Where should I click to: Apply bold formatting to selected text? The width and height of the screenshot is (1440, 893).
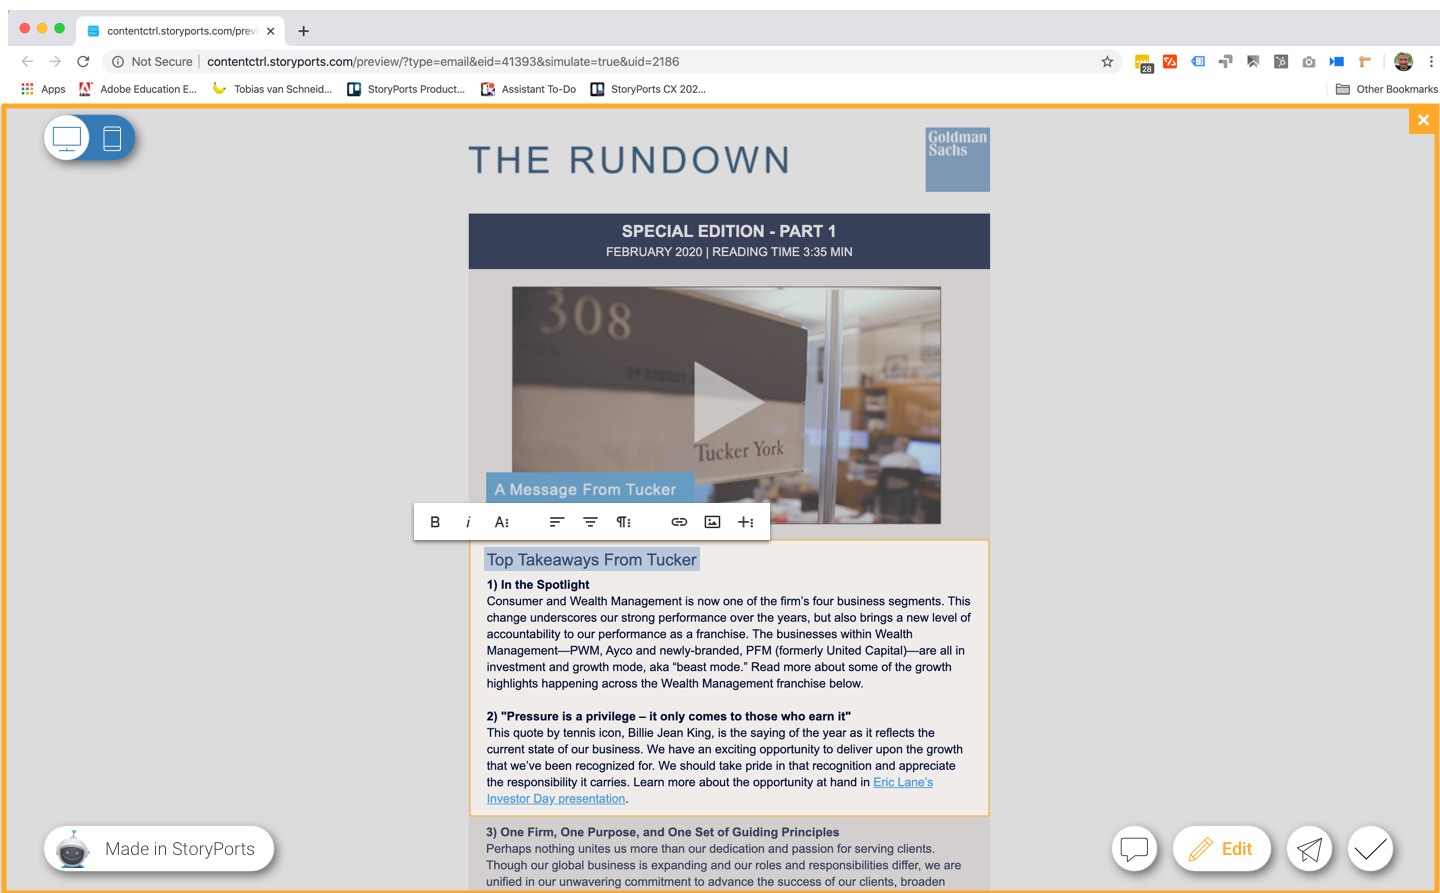click(x=435, y=522)
